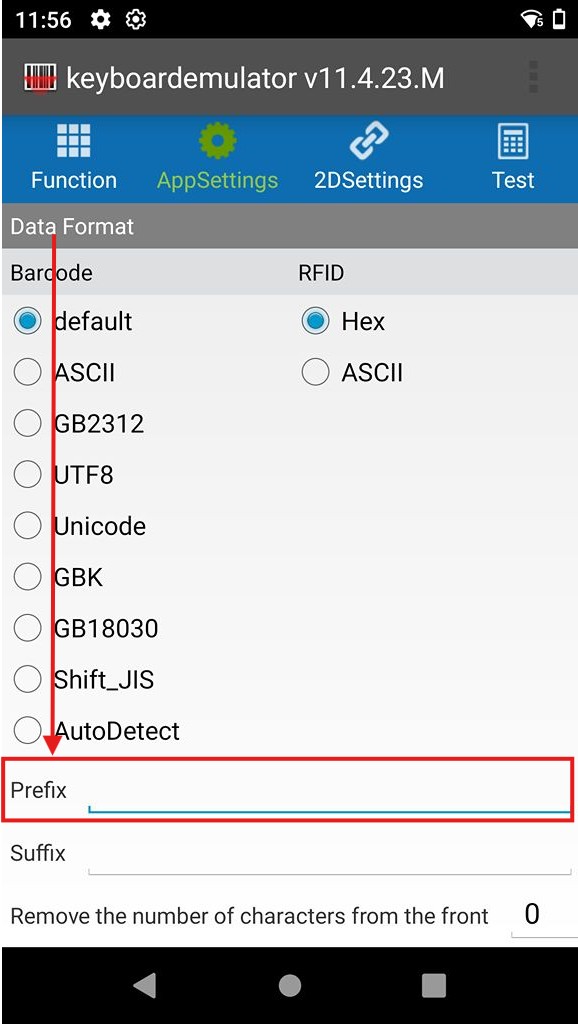The width and height of the screenshot is (578, 1024).
Task: Click the characters-to-remove number field
Action: [x=531, y=912]
